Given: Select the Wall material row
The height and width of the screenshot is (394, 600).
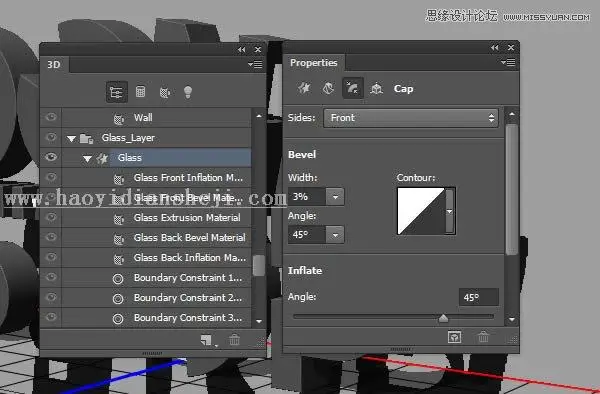Looking at the screenshot, I should coord(156,117).
